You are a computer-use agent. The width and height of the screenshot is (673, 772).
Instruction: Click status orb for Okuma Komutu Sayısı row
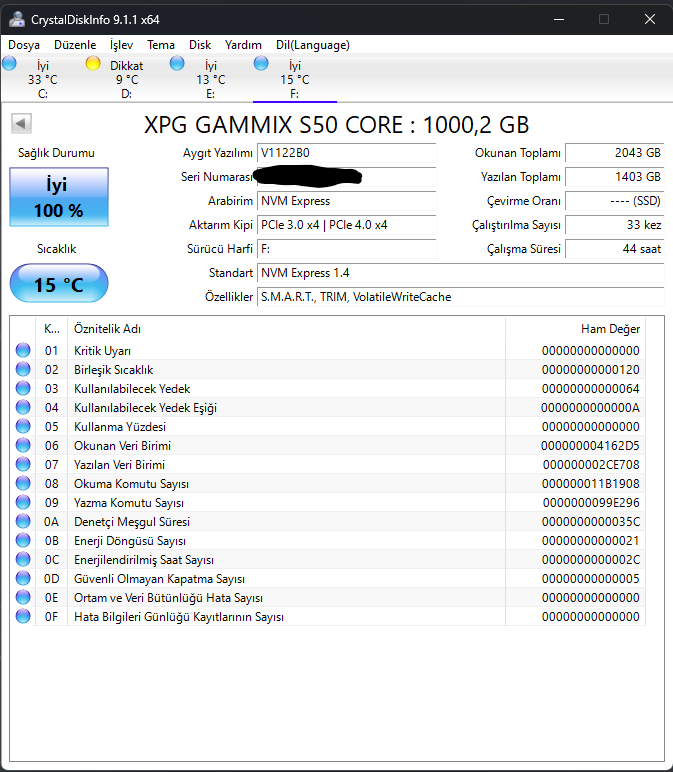click(x=23, y=483)
